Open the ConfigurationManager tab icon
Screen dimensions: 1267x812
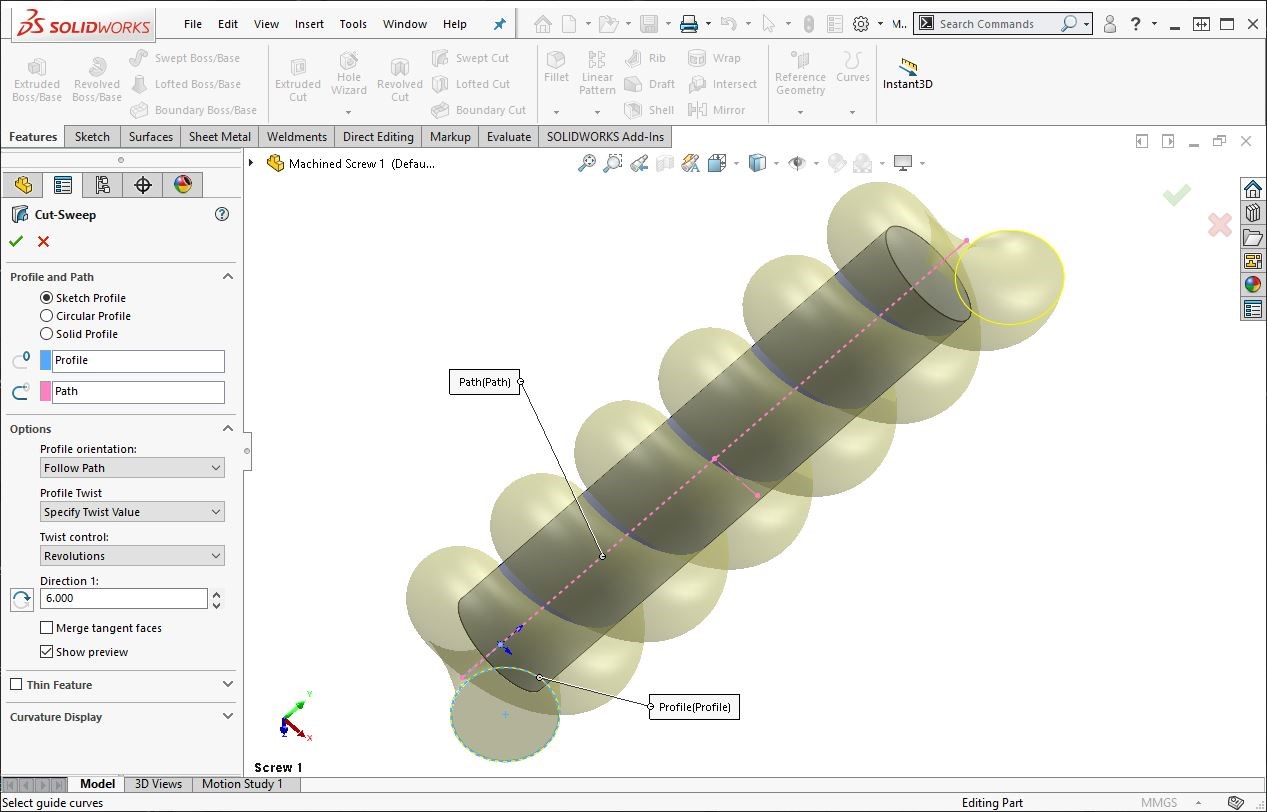pos(102,184)
